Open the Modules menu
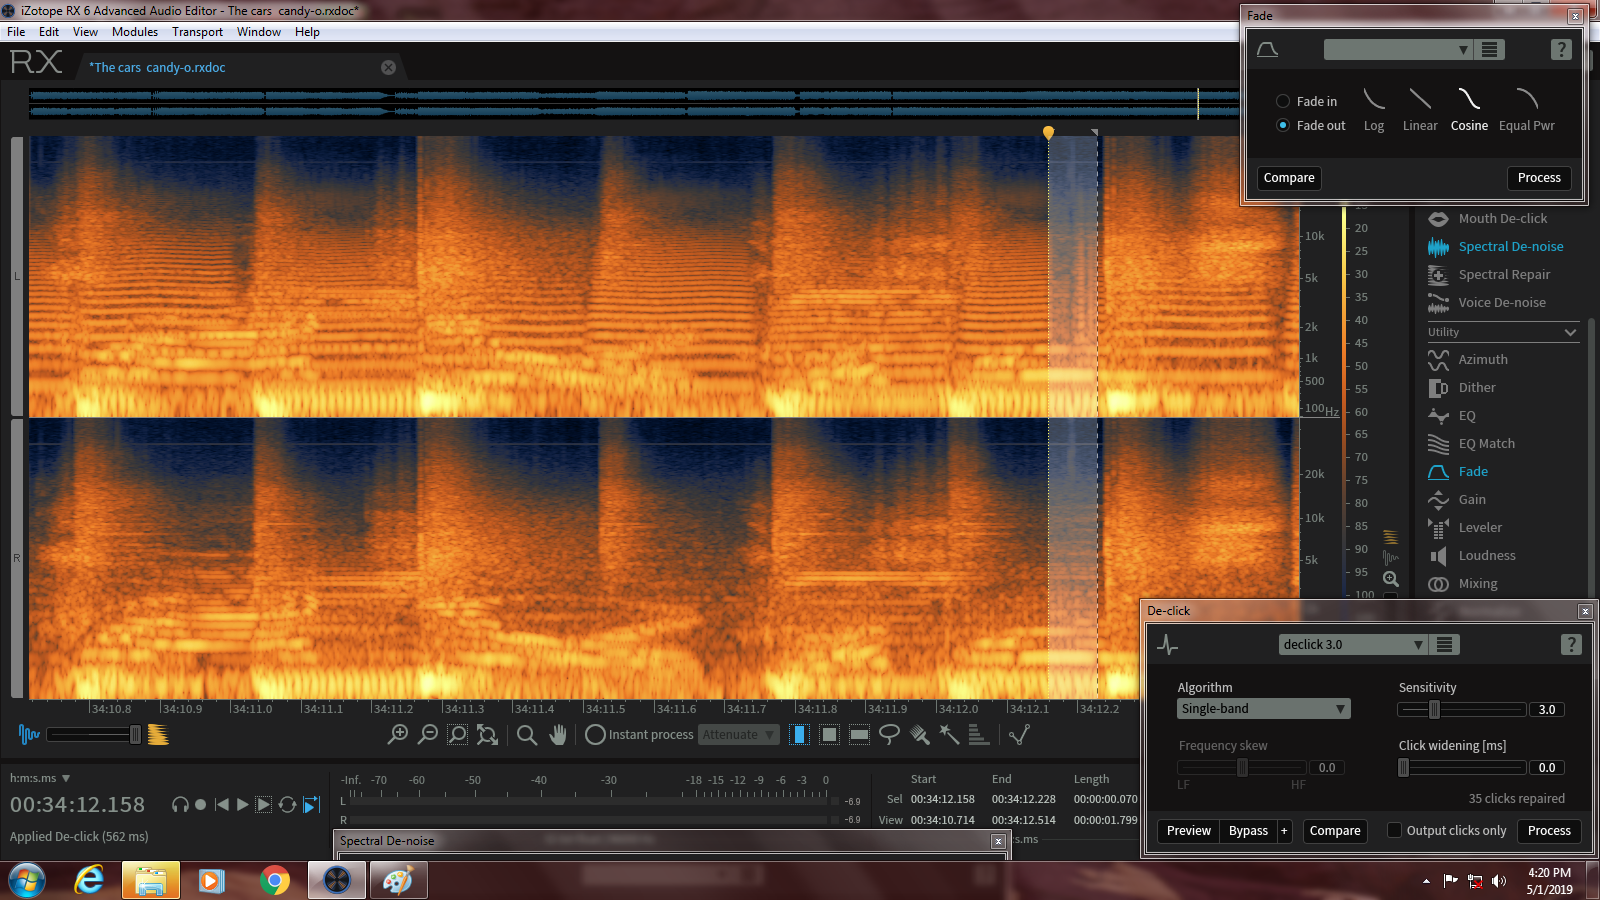The height and width of the screenshot is (900, 1600). pyautogui.click(x=135, y=32)
